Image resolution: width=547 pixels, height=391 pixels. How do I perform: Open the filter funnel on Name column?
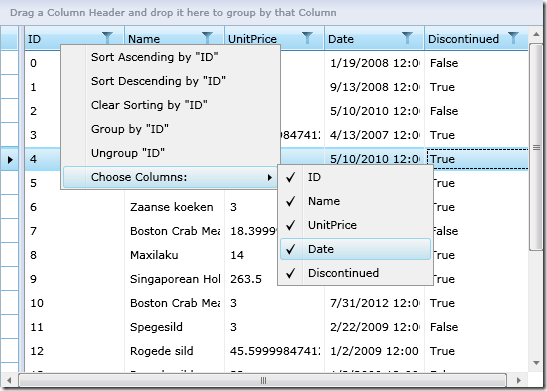tap(207, 38)
